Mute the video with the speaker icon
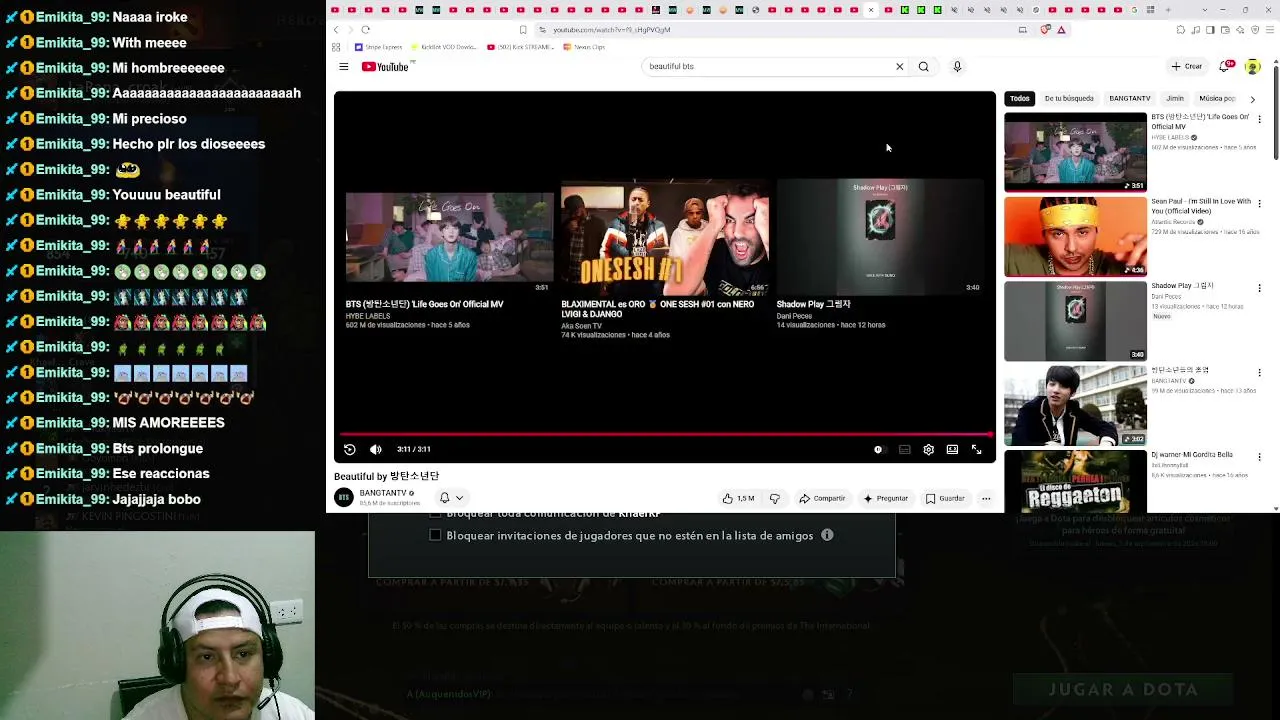This screenshot has width=1280, height=720. click(x=376, y=450)
